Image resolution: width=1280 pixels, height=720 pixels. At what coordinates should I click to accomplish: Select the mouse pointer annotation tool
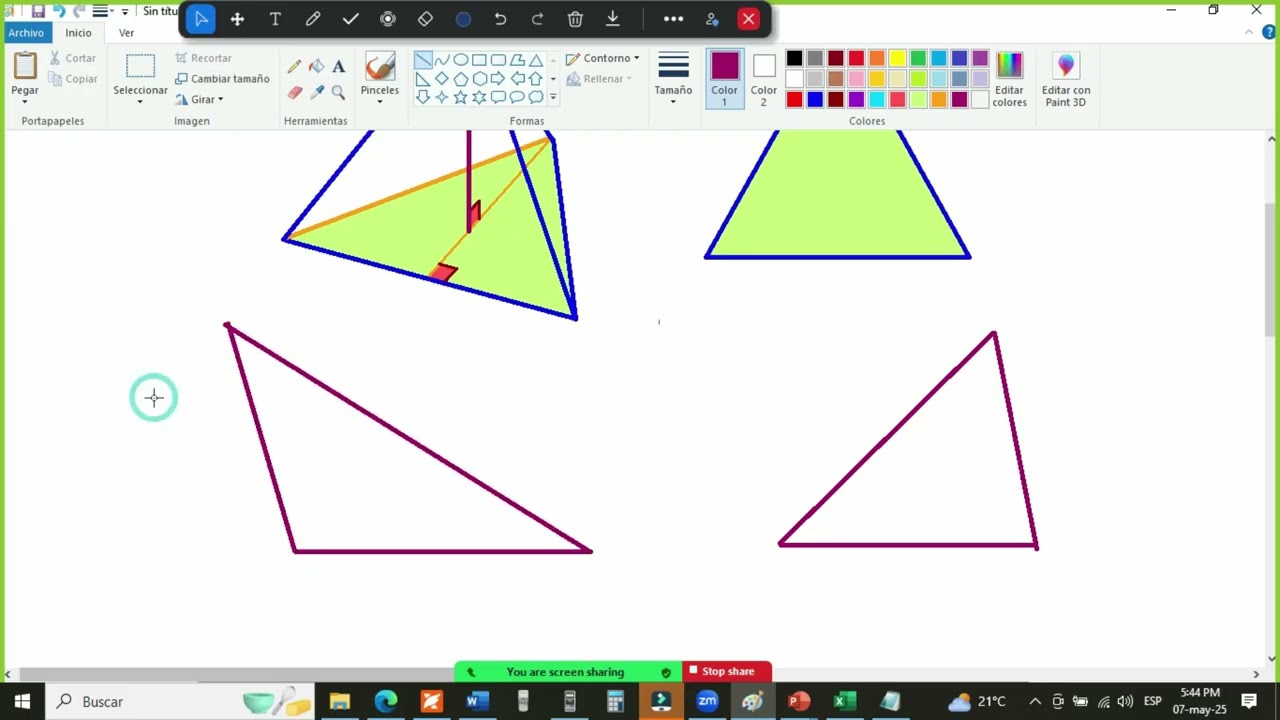coord(201,19)
